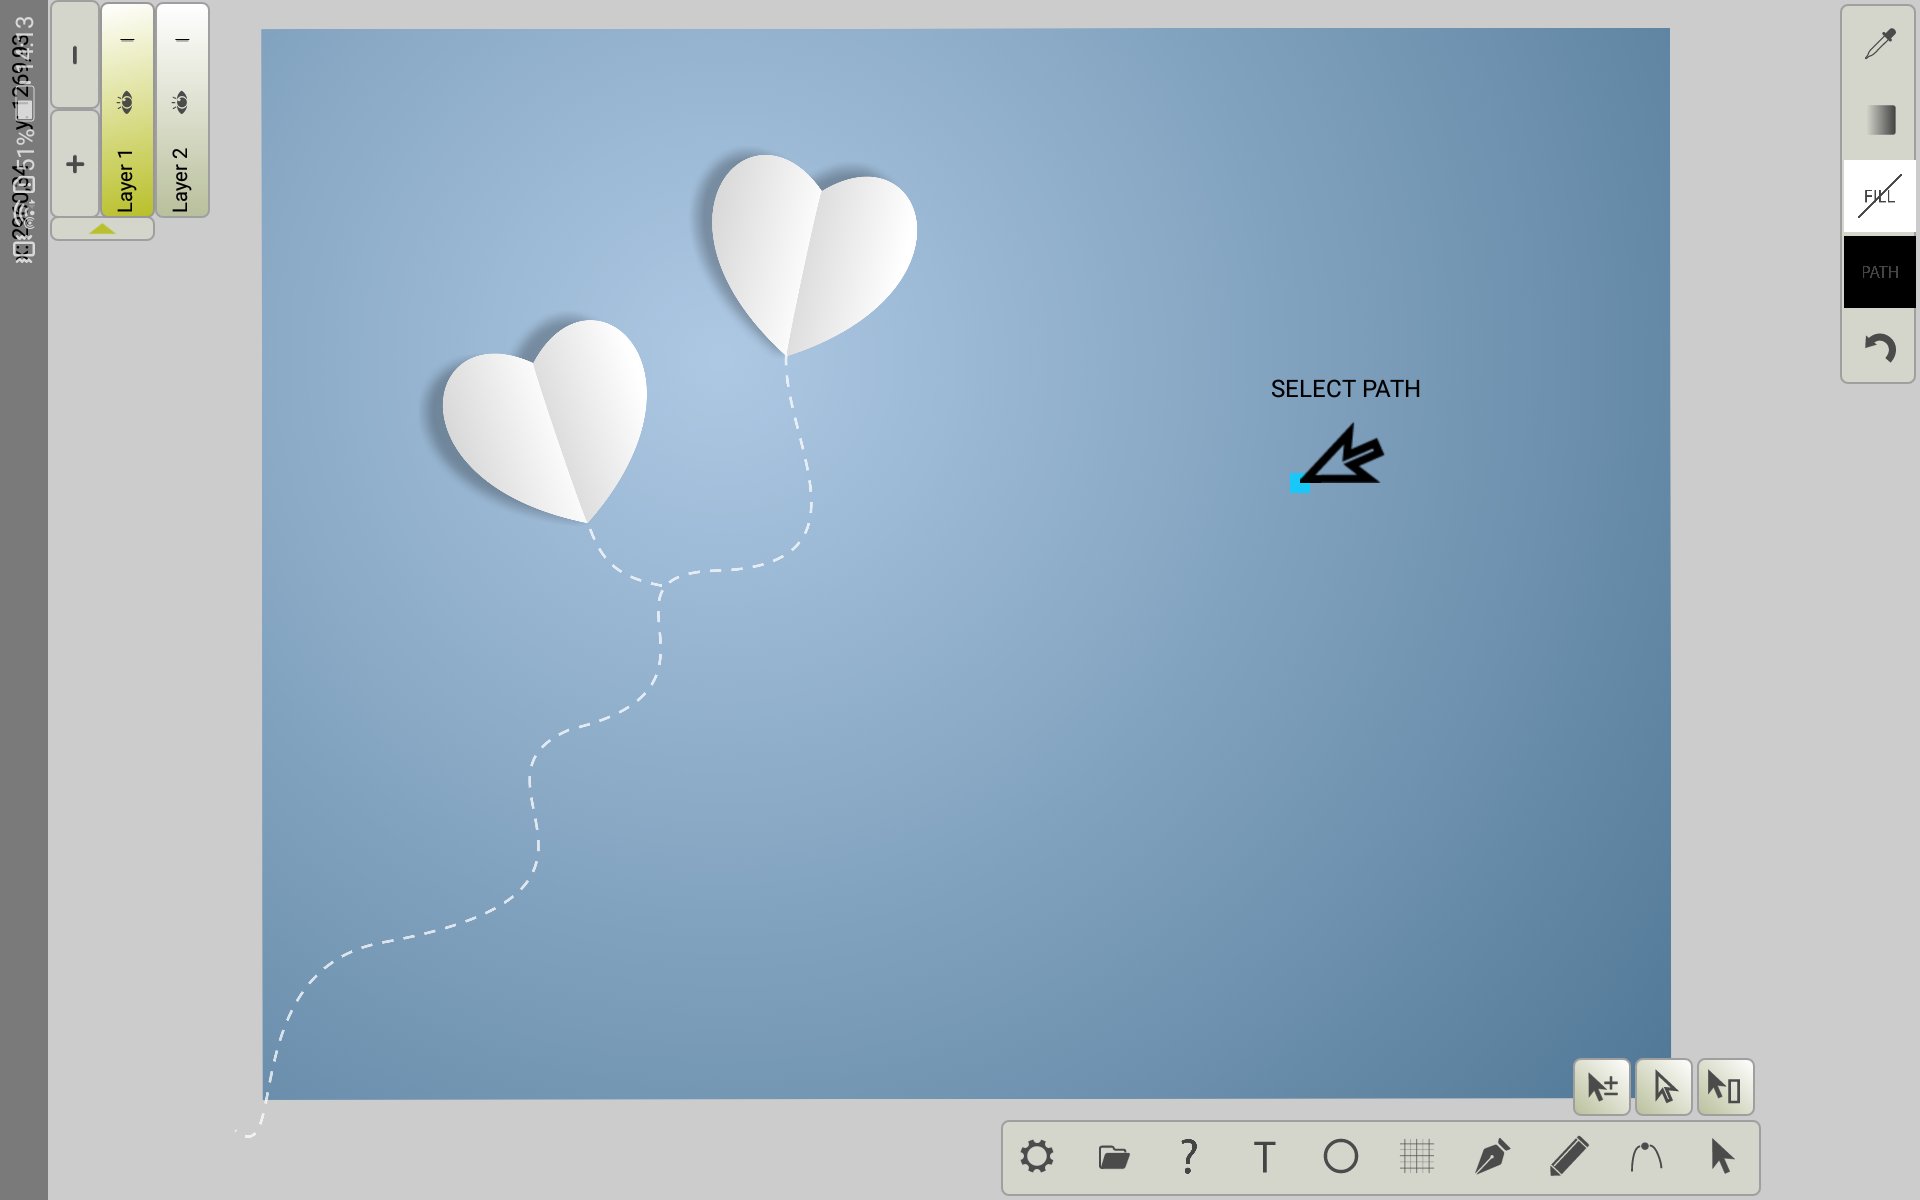
Task: Toggle the grid display icon
Action: tap(1417, 1157)
